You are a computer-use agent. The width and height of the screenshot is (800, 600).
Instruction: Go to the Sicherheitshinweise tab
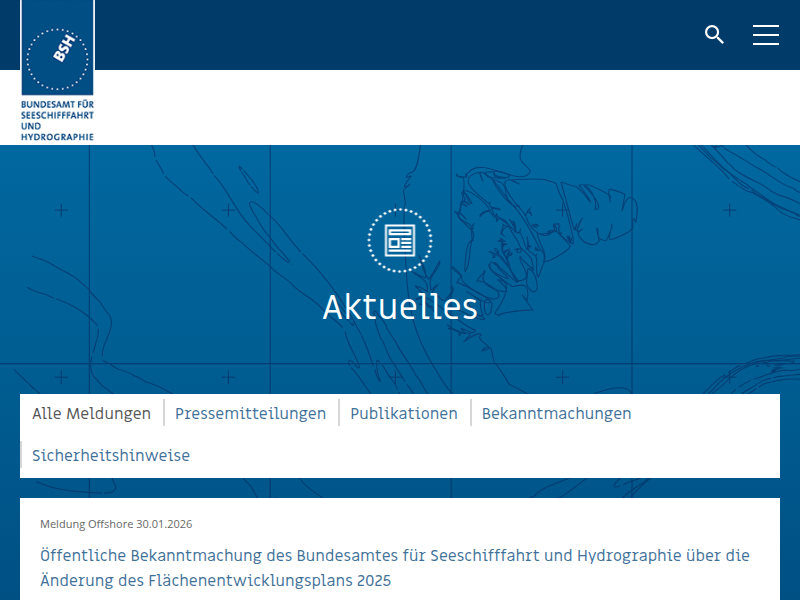[111, 456]
